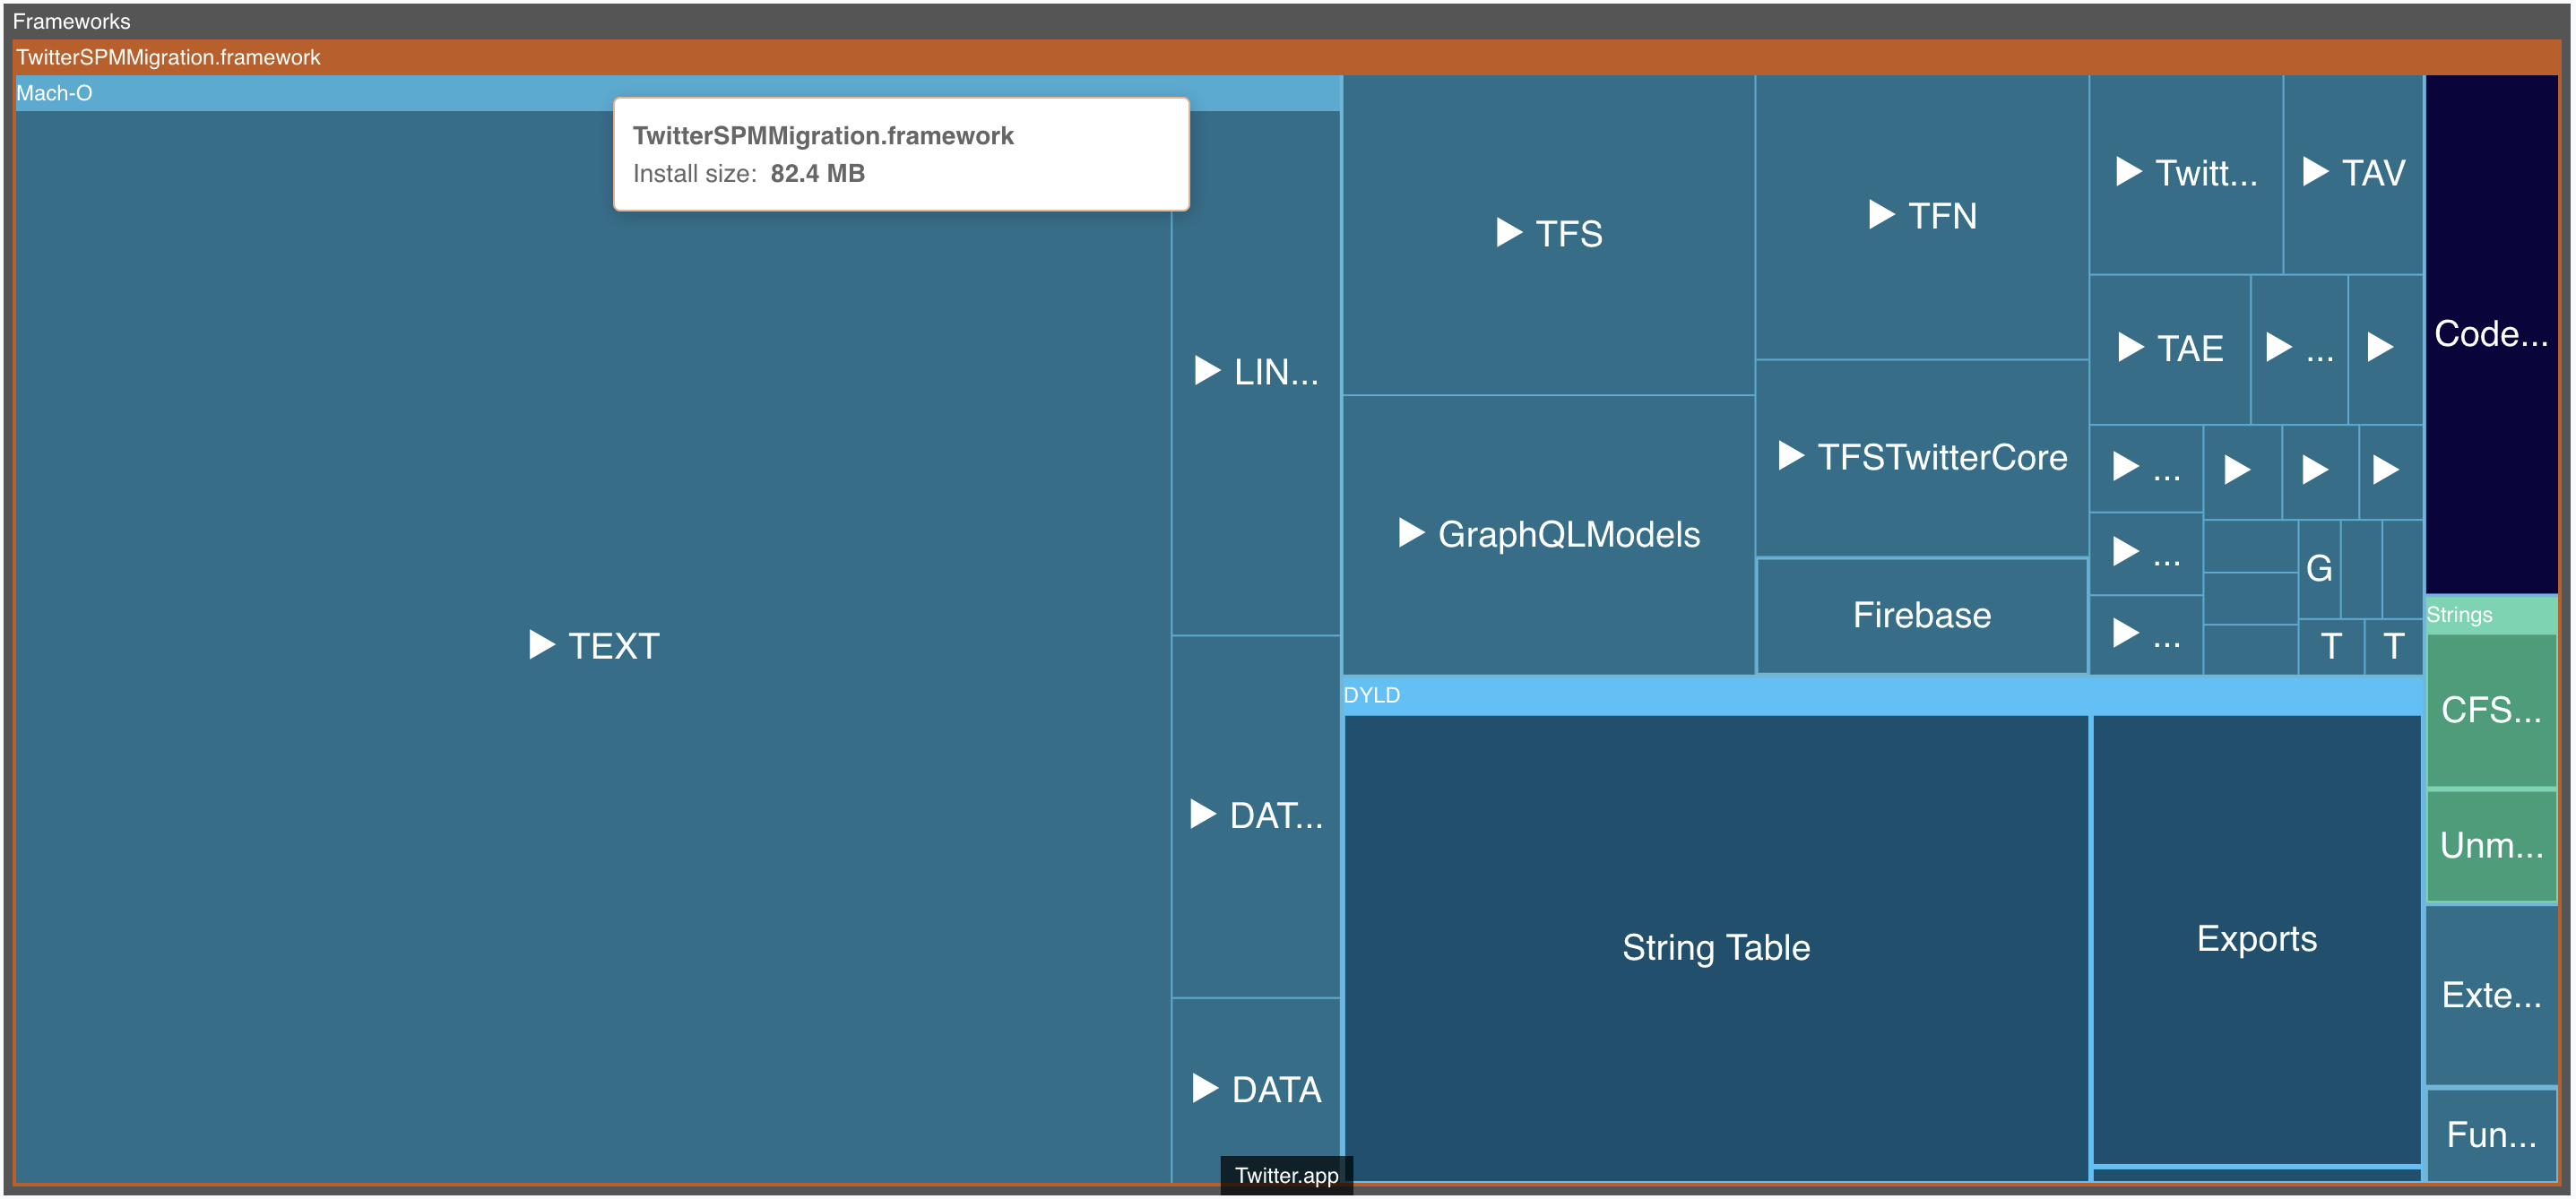The height and width of the screenshot is (1199, 2576).
Task: Expand the GraphQLModels module
Action: point(1412,534)
